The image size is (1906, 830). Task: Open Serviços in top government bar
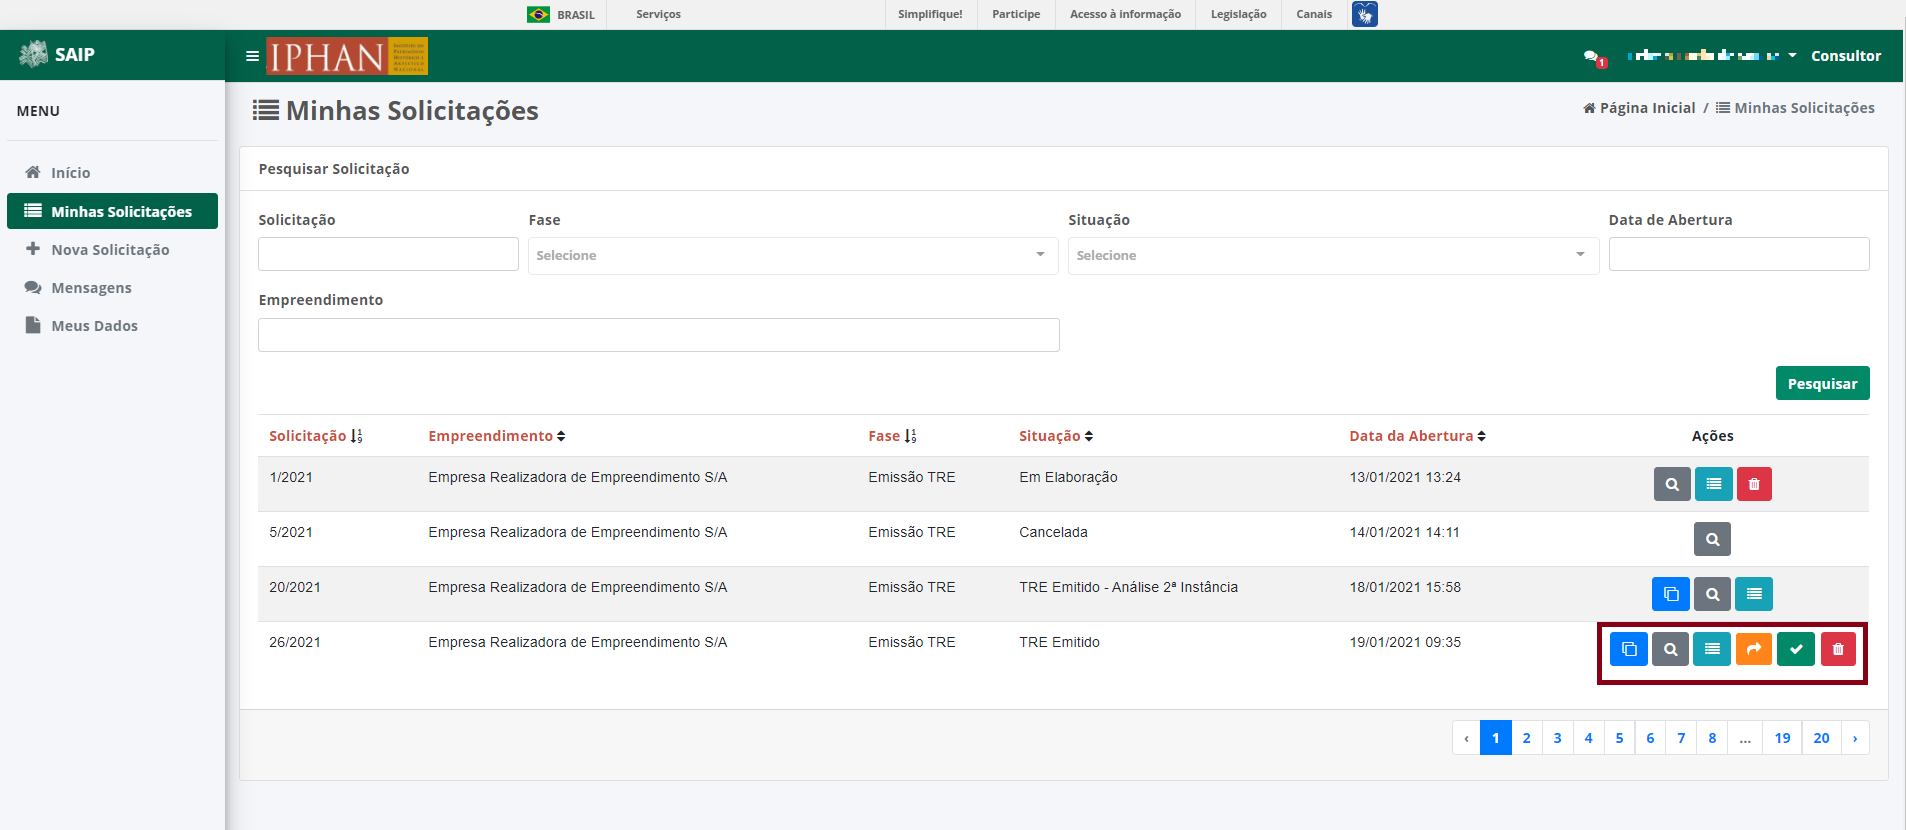658,14
